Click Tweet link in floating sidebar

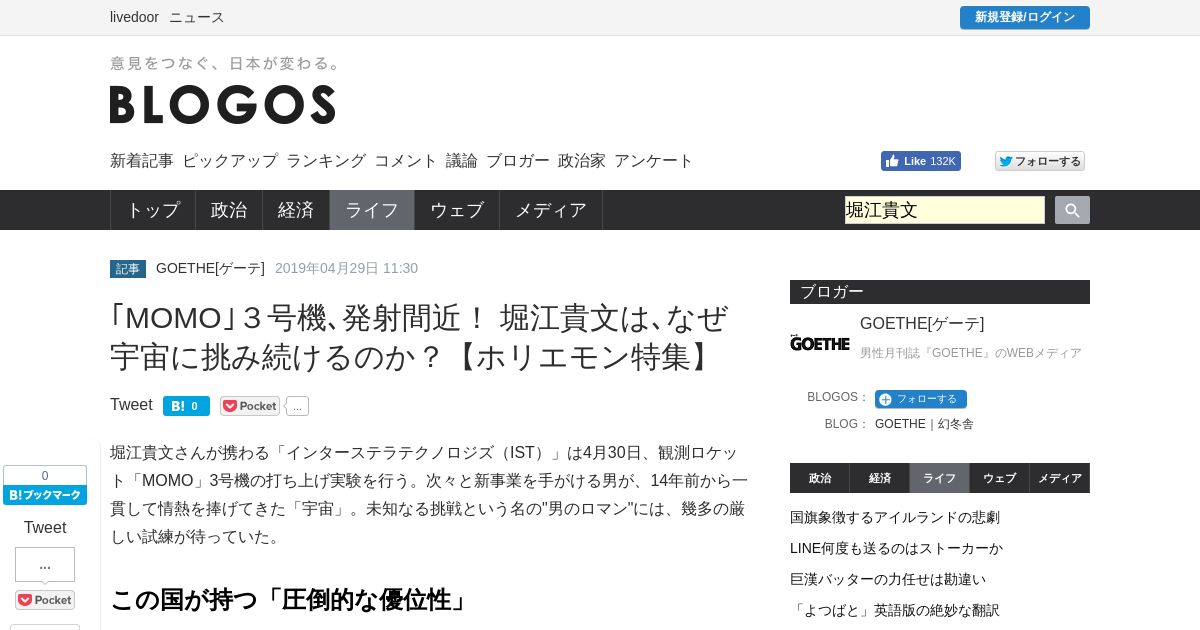coord(45,528)
